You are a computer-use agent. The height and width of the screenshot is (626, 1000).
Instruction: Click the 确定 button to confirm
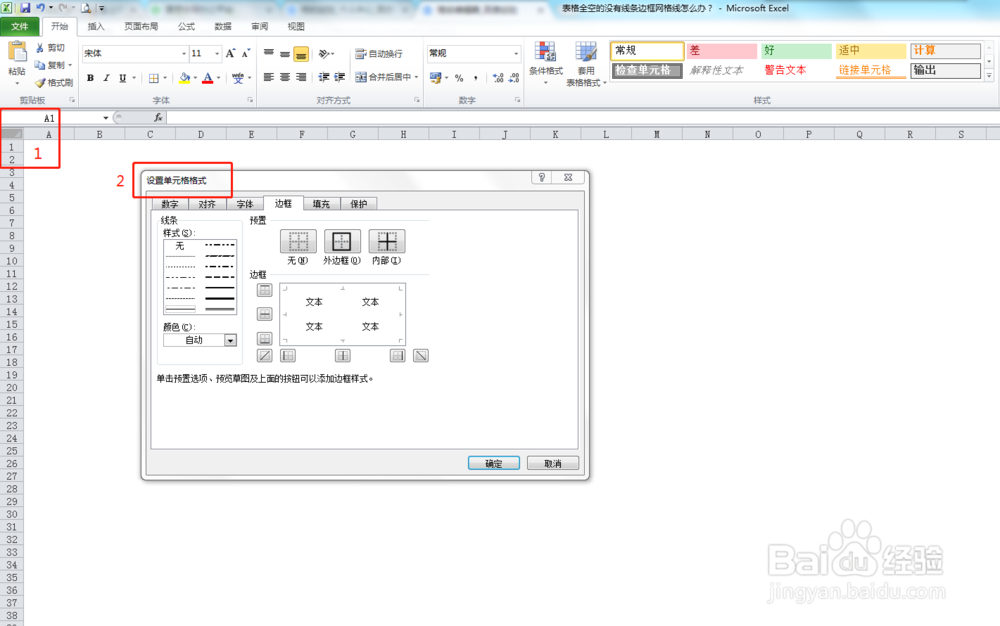(493, 462)
